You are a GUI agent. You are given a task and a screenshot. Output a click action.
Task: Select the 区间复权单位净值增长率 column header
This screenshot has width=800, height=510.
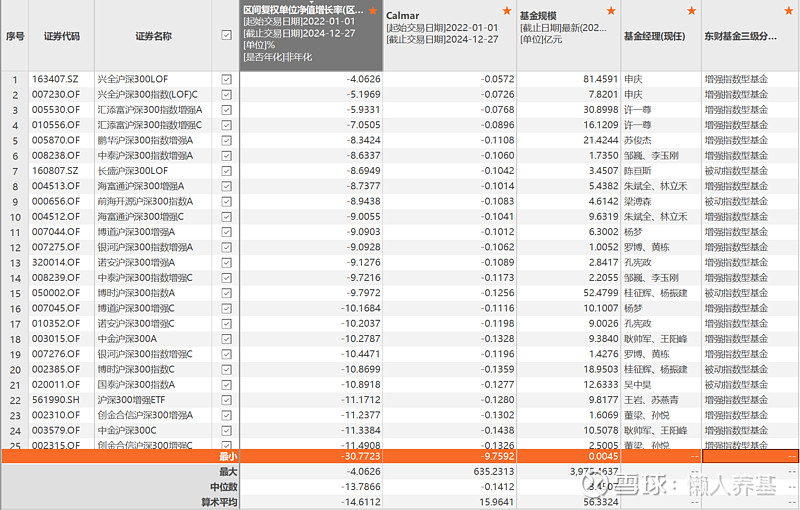click(311, 36)
